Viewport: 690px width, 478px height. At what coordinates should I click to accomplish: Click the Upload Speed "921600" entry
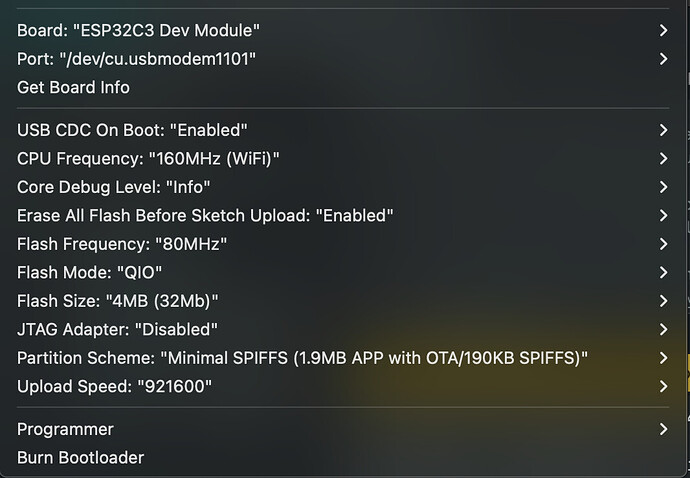click(x=115, y=386)
